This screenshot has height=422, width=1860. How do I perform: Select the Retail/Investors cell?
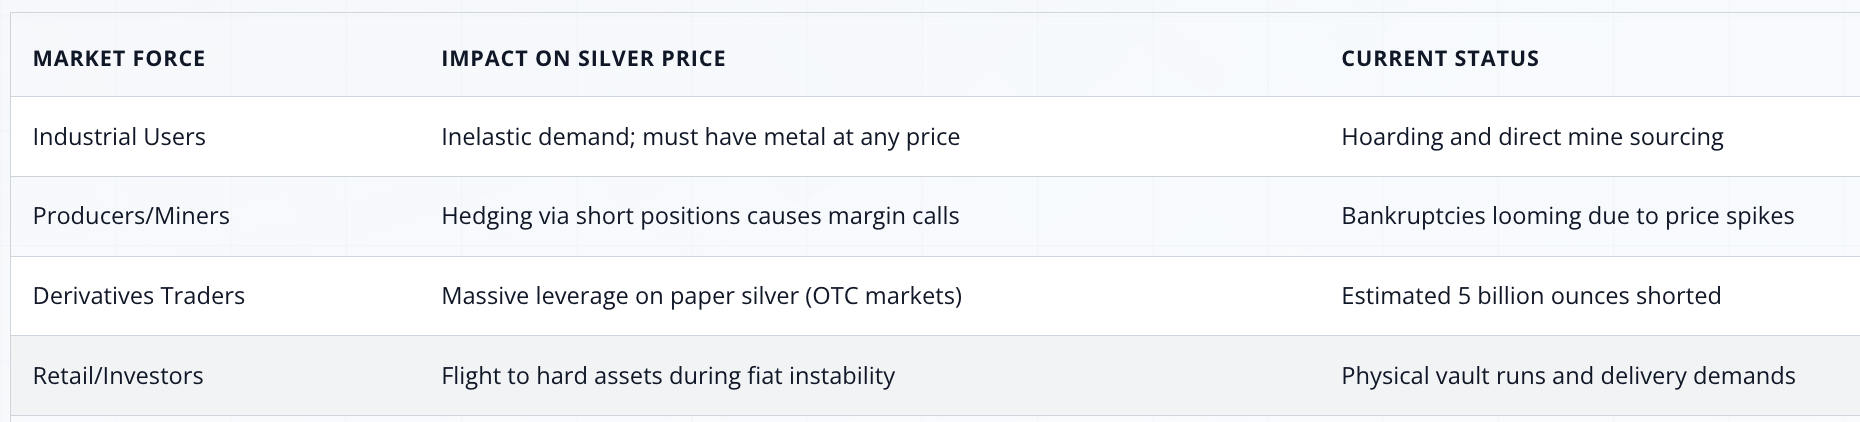pos(118,376)
